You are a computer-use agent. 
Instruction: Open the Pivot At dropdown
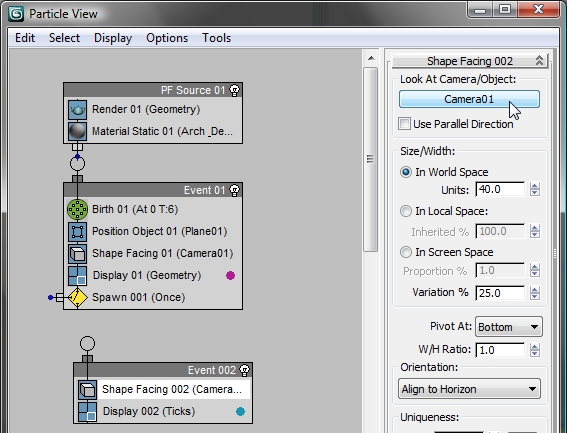508,327
